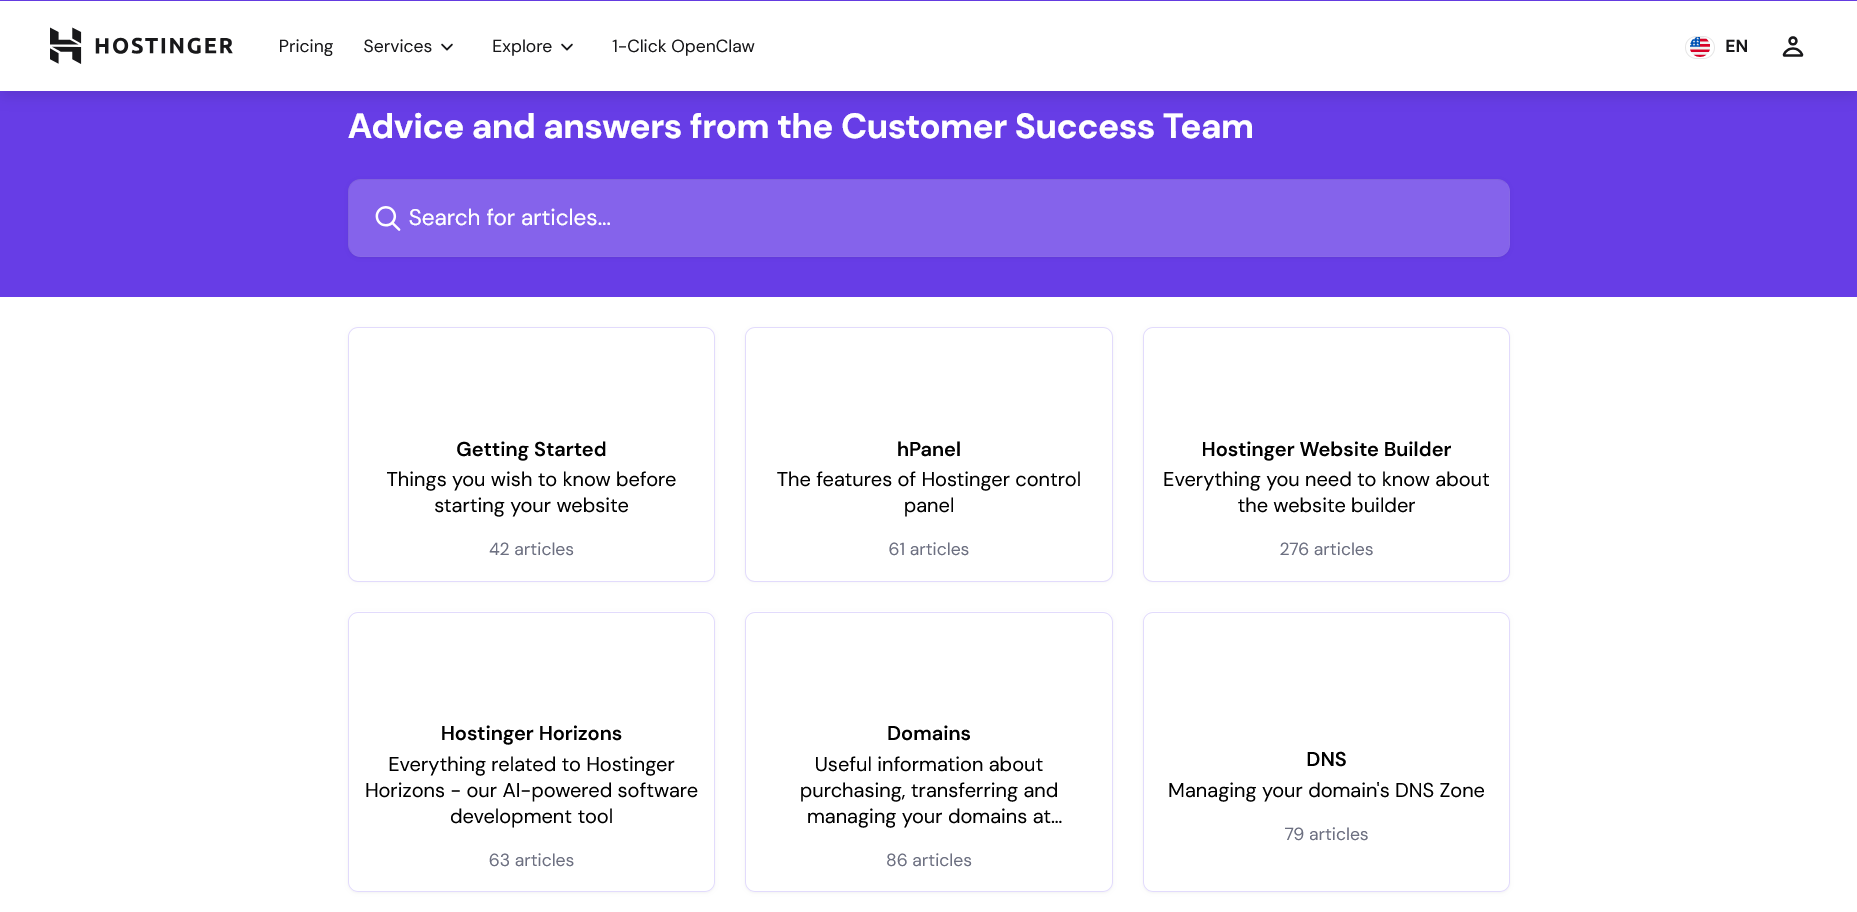The image size is (1857, 912).
Task: Open the user account profile icon
Action: coord(1792,46)
